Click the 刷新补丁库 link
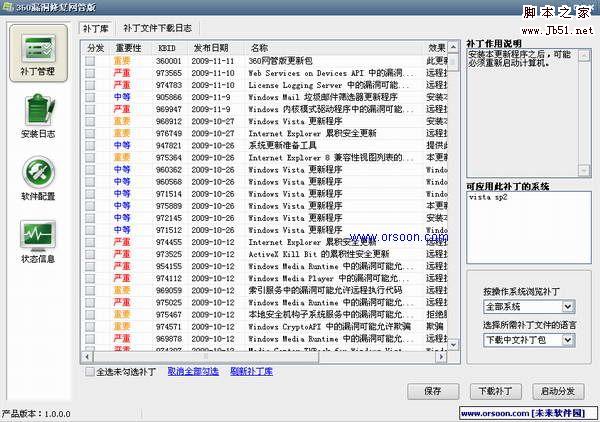The height and width of the screenshot is (422, 600). pyautogui.click(x=251, y=371)
